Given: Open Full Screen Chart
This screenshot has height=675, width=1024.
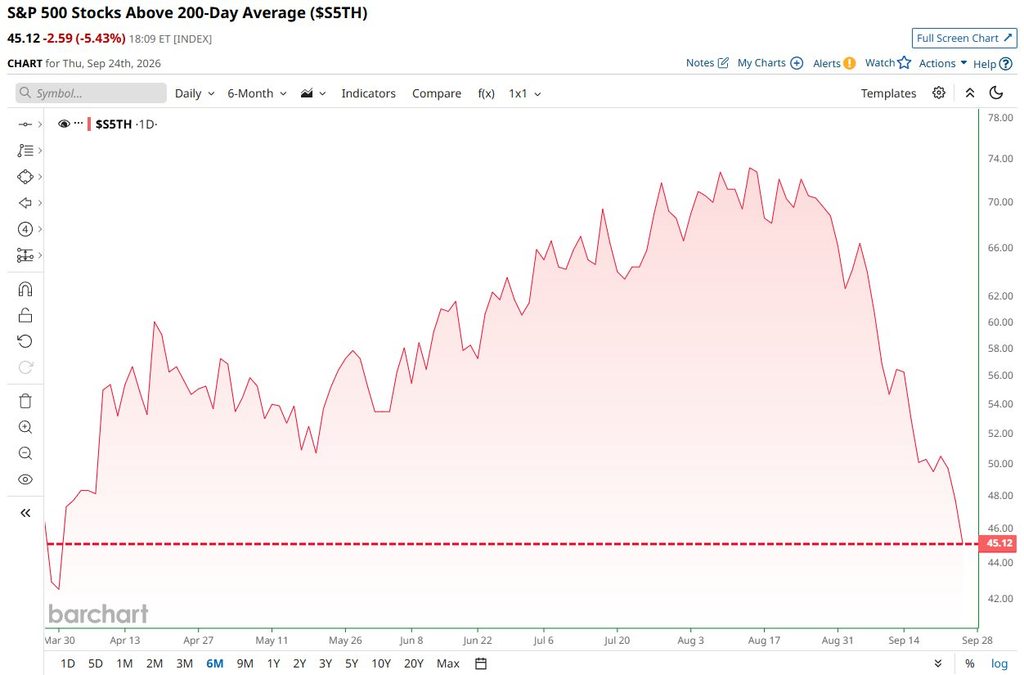Looking at the screenshot, I should tap(964, 38).
